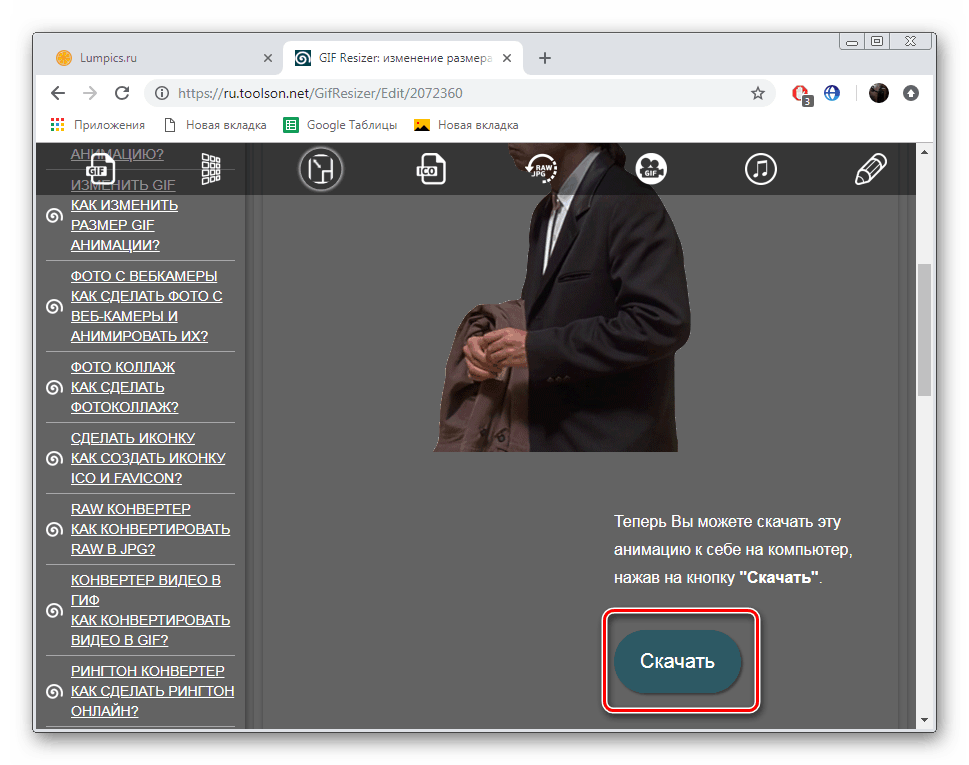The width and height of the screenshot is (969, 765).
Task: Open the ringtone converter music note icon
Action: pos(761,169)
